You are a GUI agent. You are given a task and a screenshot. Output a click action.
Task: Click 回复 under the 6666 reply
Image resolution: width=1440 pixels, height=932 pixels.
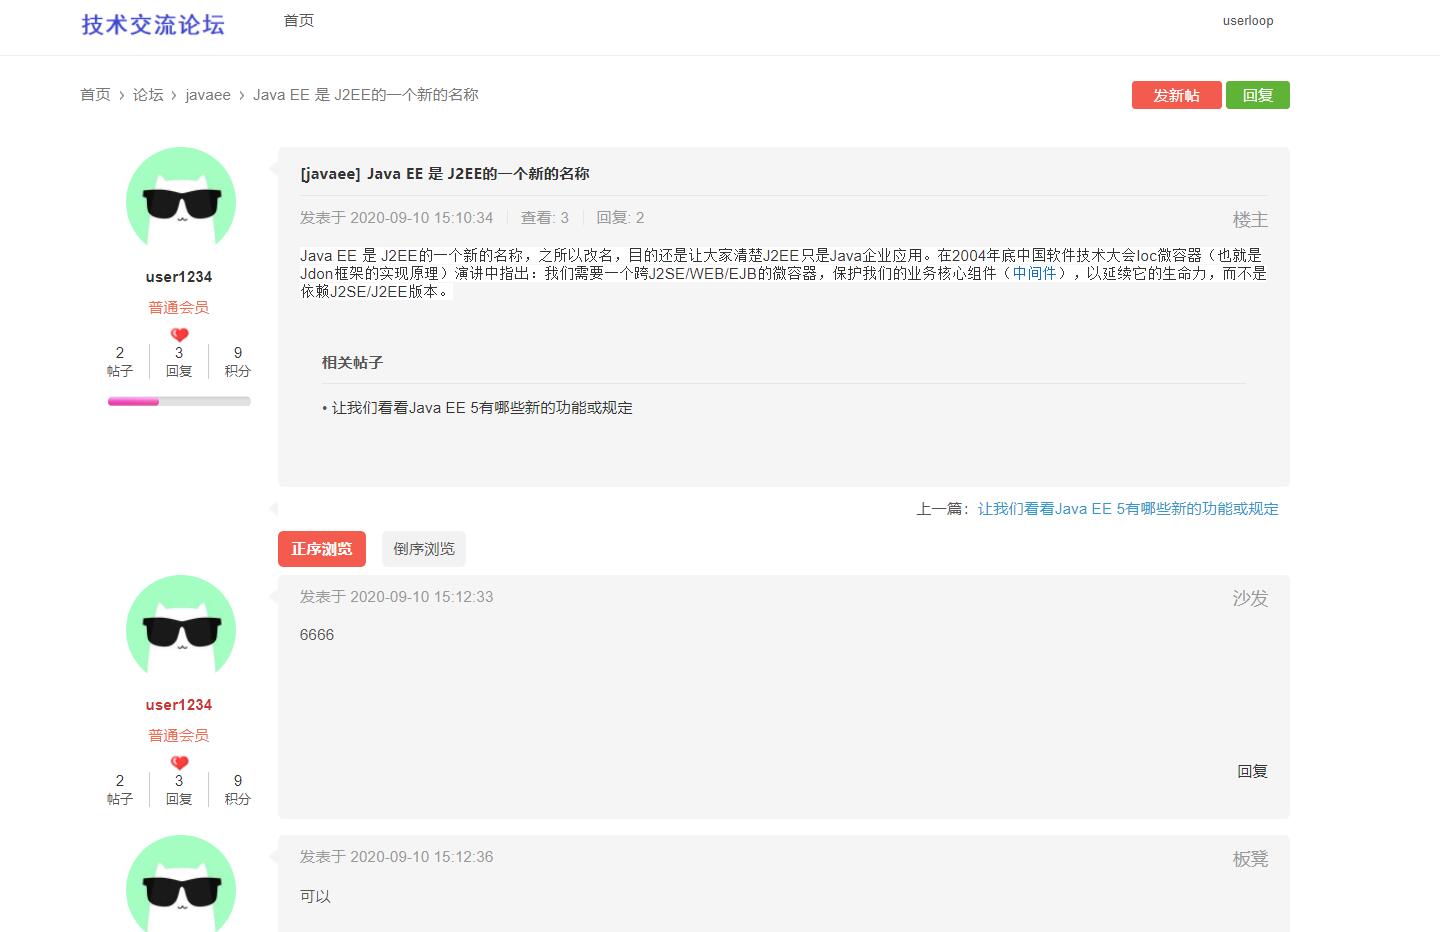pyautogui.click(x=1252, y=771)
